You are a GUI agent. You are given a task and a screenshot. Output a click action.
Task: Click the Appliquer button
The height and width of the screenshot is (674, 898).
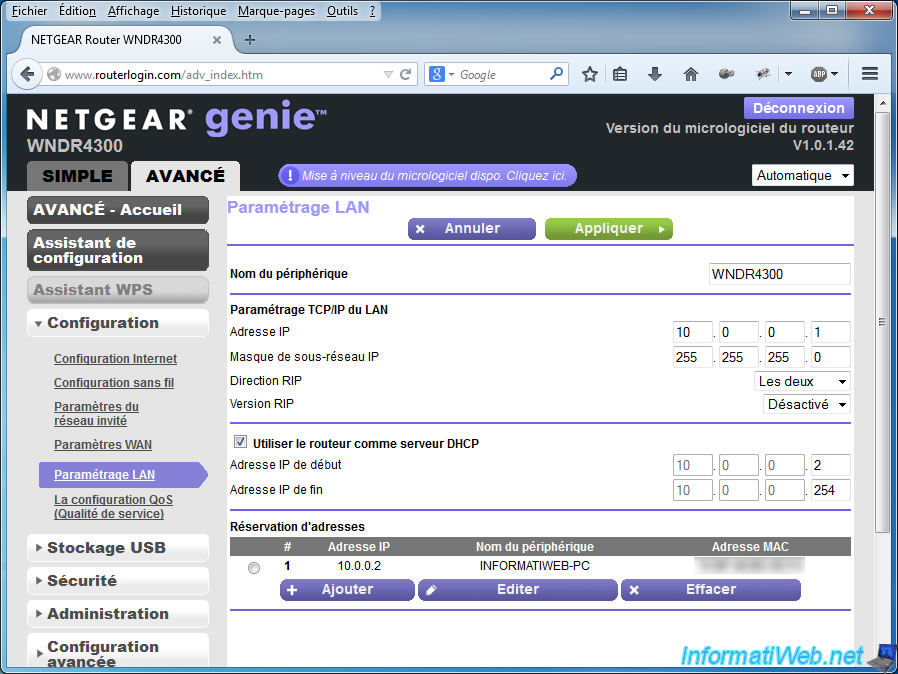pyautogui.click(x=609, y=228)
